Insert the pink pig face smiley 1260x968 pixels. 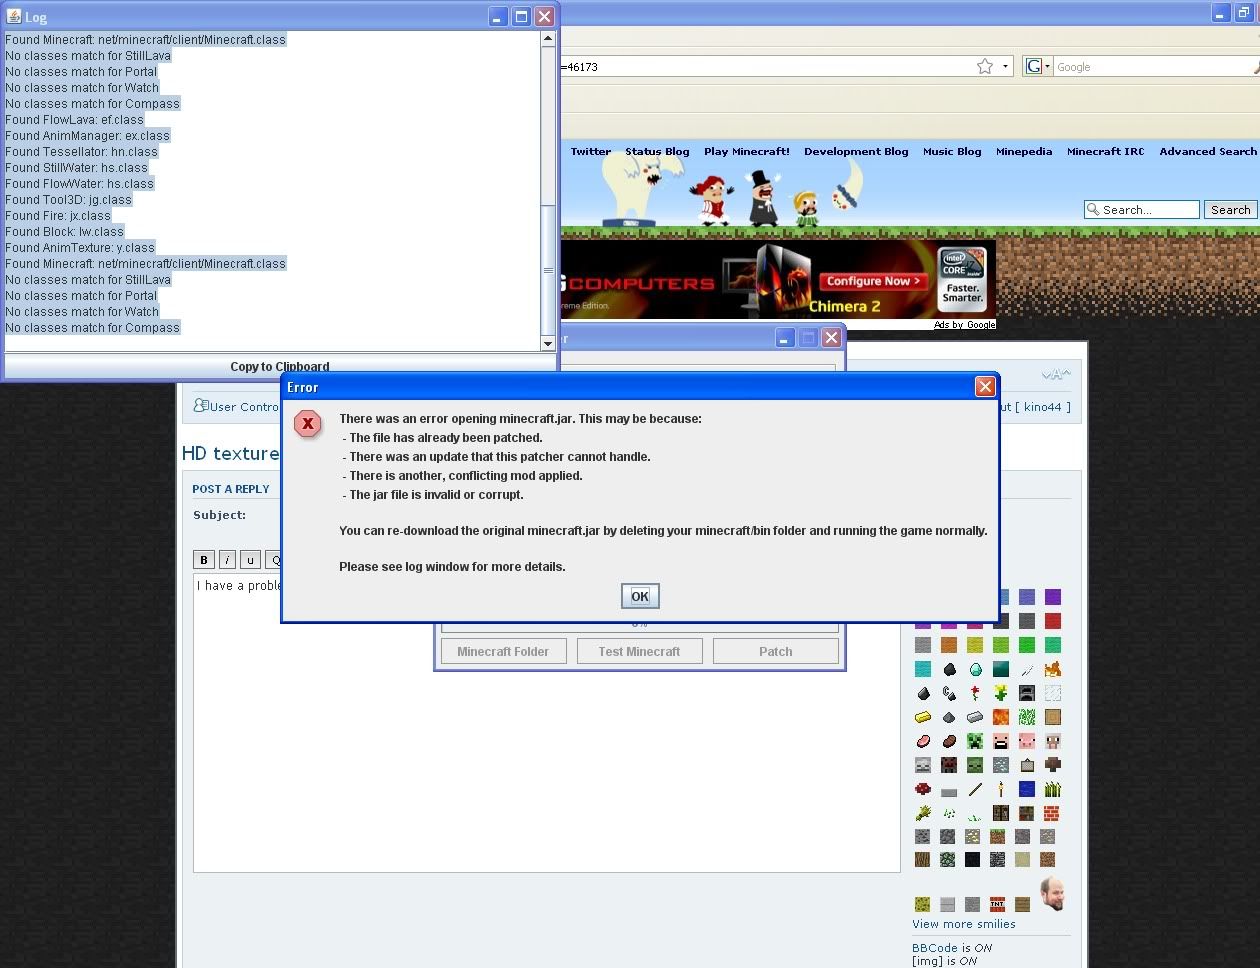pyautogui.click(x=1026, y=741)
